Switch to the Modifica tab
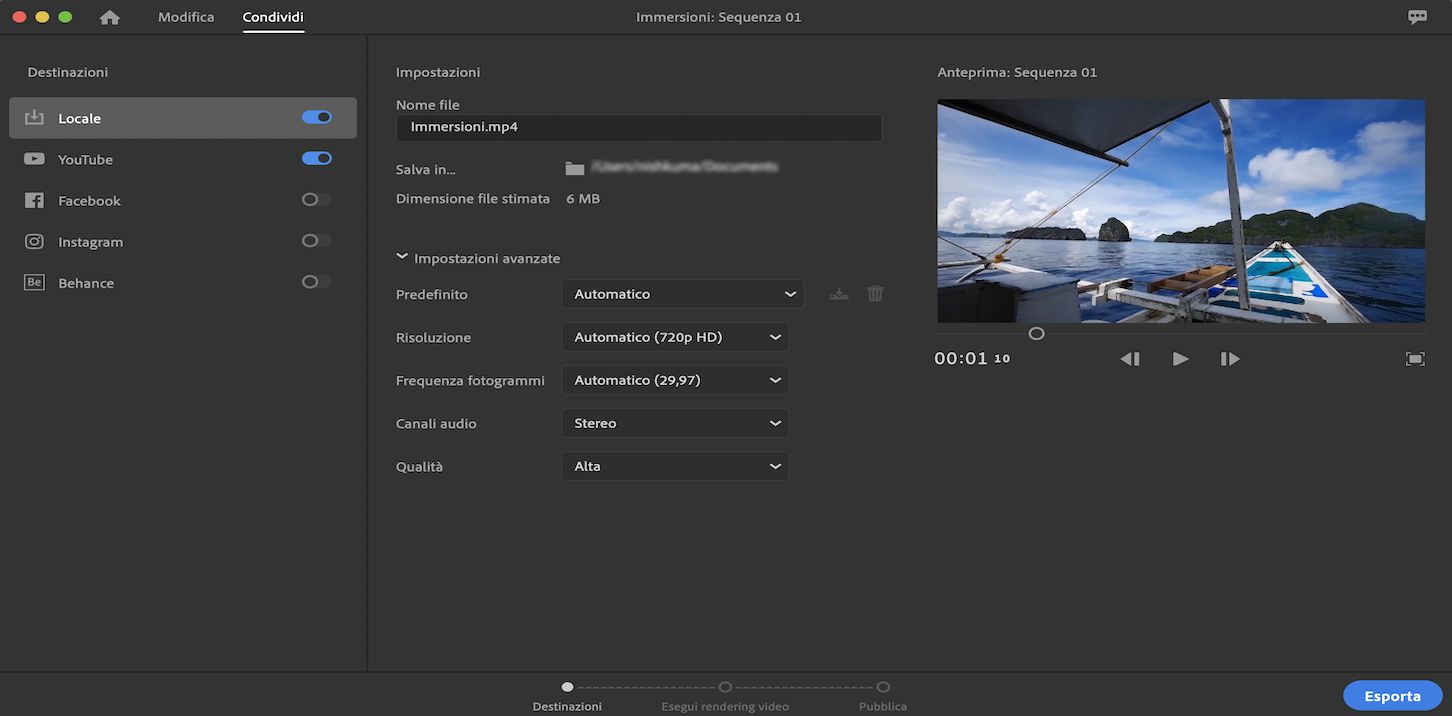Image resolution: width=1452 pixels, height=716 pixels. pos(185,16)
